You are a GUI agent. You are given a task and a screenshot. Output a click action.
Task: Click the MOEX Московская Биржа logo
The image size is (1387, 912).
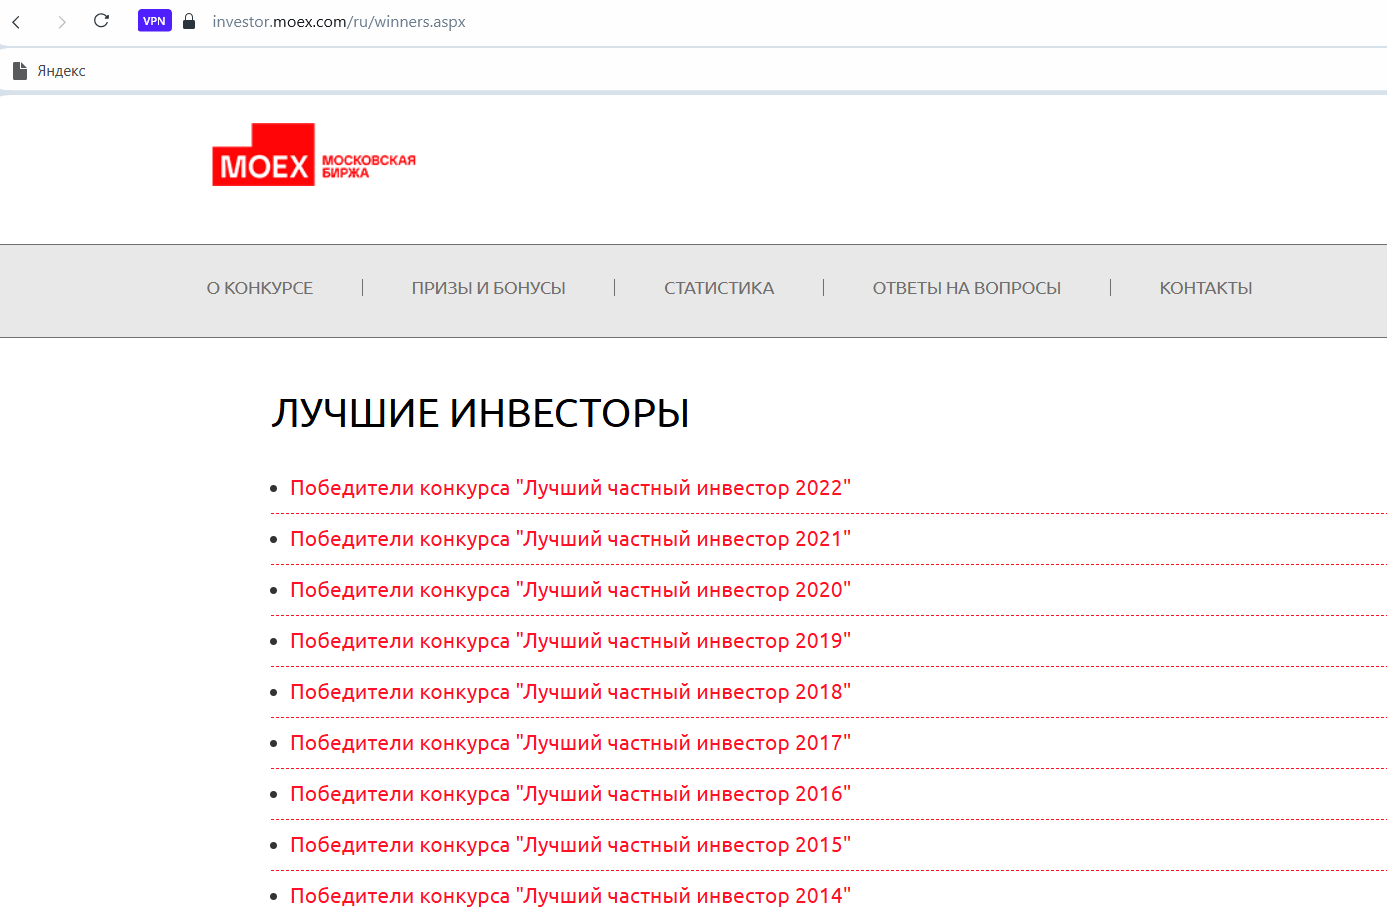pyautogui.click(x=314, y=155)
